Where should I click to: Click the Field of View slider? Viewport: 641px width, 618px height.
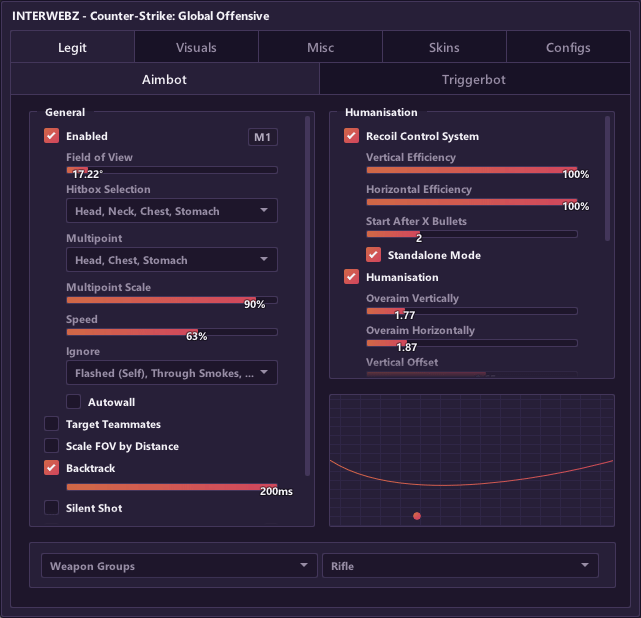(172, 170)
